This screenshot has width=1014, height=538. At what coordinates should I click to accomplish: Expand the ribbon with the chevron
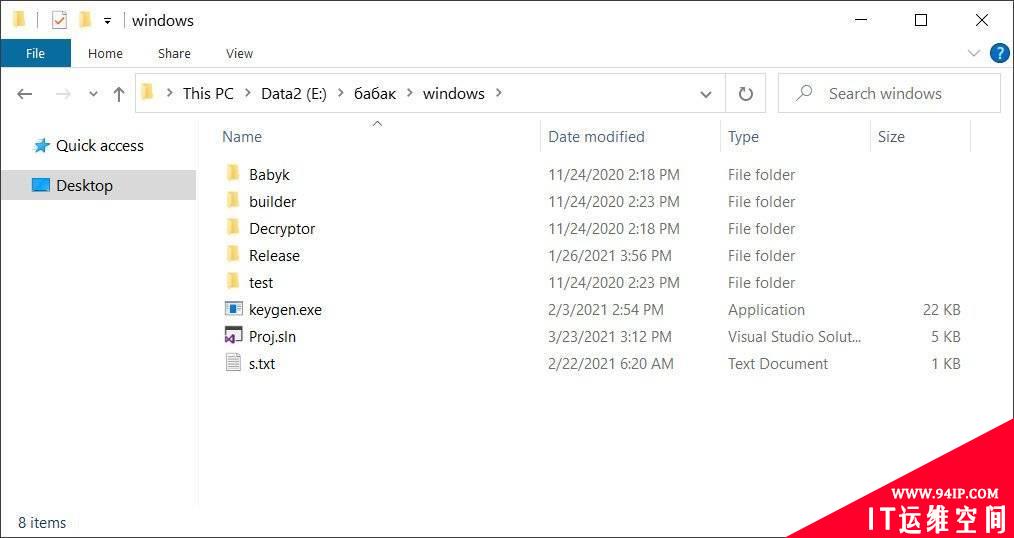(974, 54)
